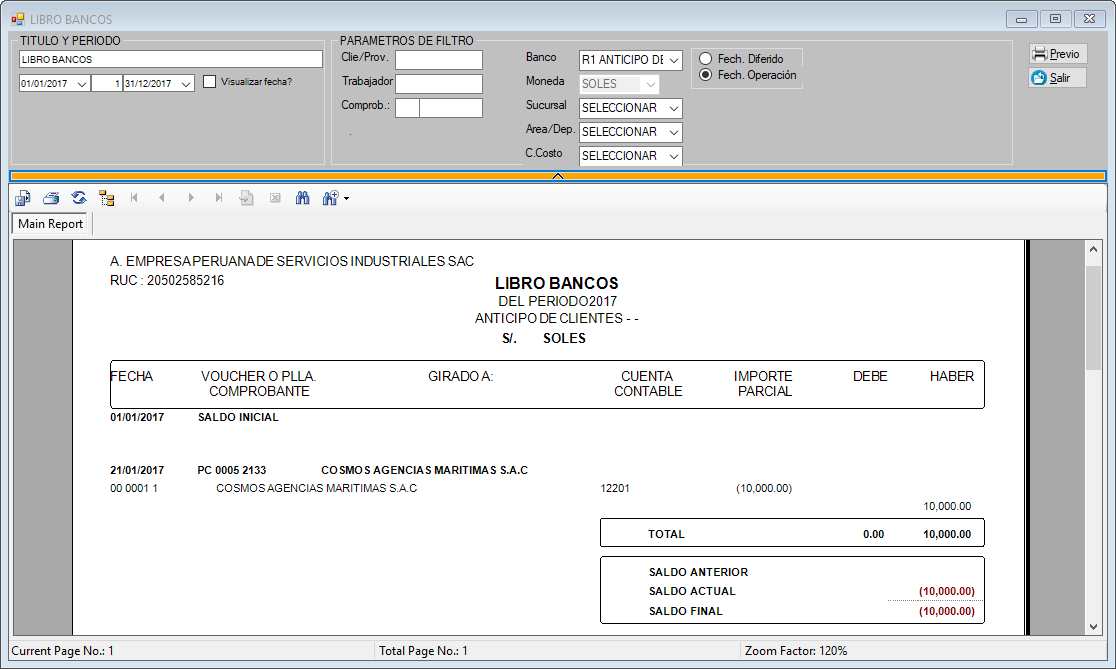Click the small Comprob. prefix field
Image resolution: width=1116 pixels, height=669 pixels.
click(407, 108)
